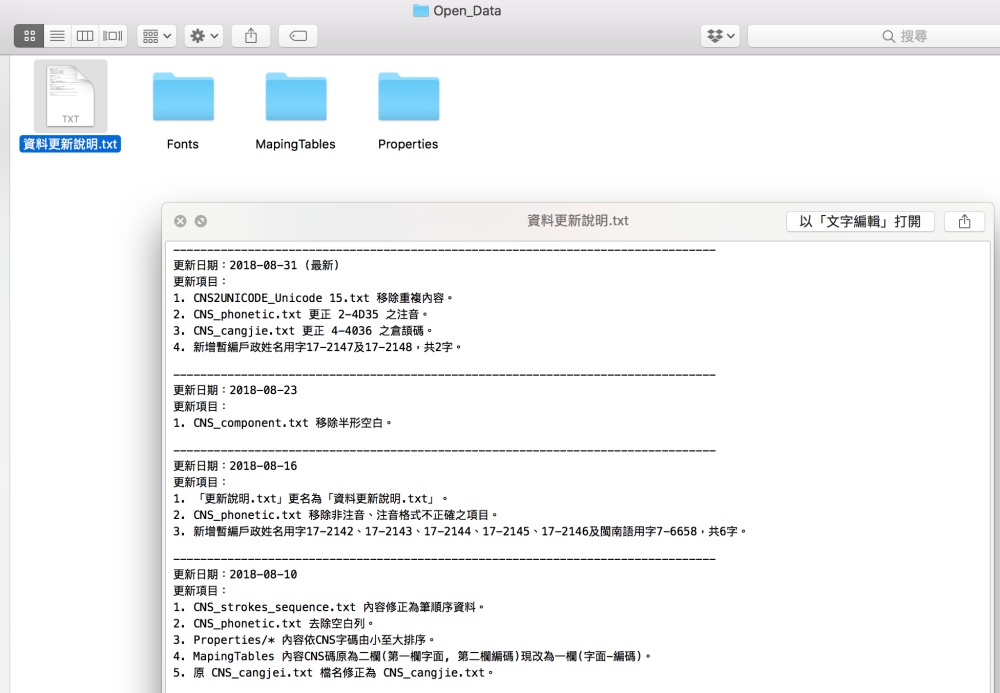Viewport: 1000px width, 693px height.
Task: Click the Quick Look share button
Action: (x=964, y=221)
